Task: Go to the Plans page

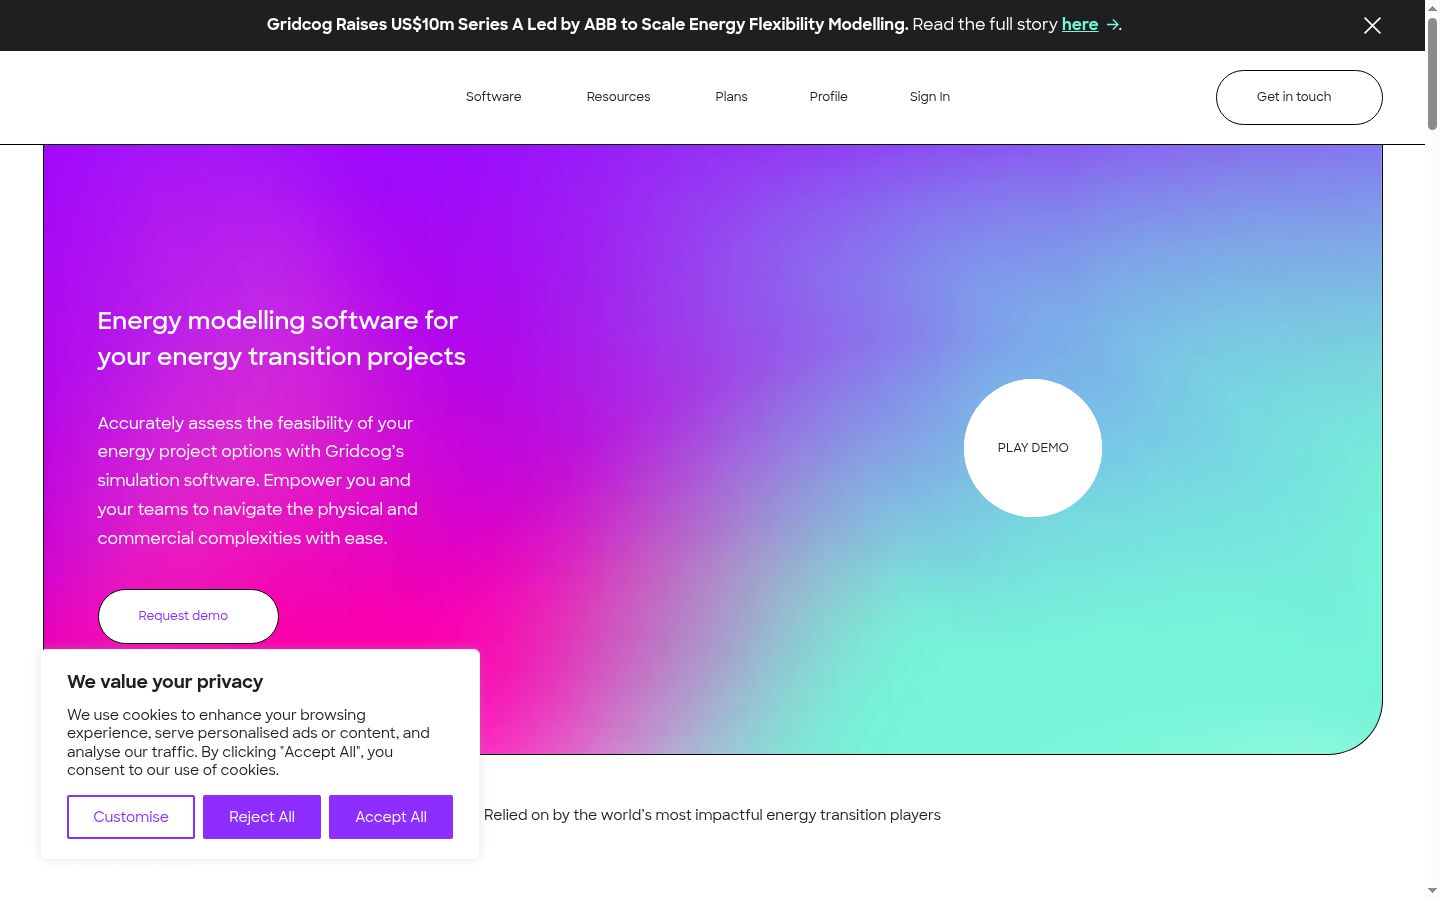Action: click(731, 97)
